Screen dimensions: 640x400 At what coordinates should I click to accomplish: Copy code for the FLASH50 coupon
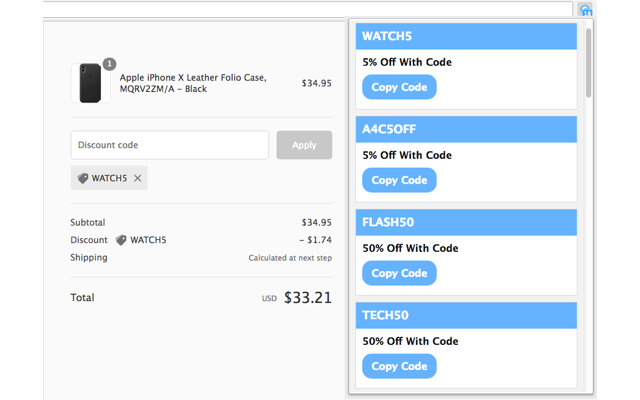tap(399, 273)
